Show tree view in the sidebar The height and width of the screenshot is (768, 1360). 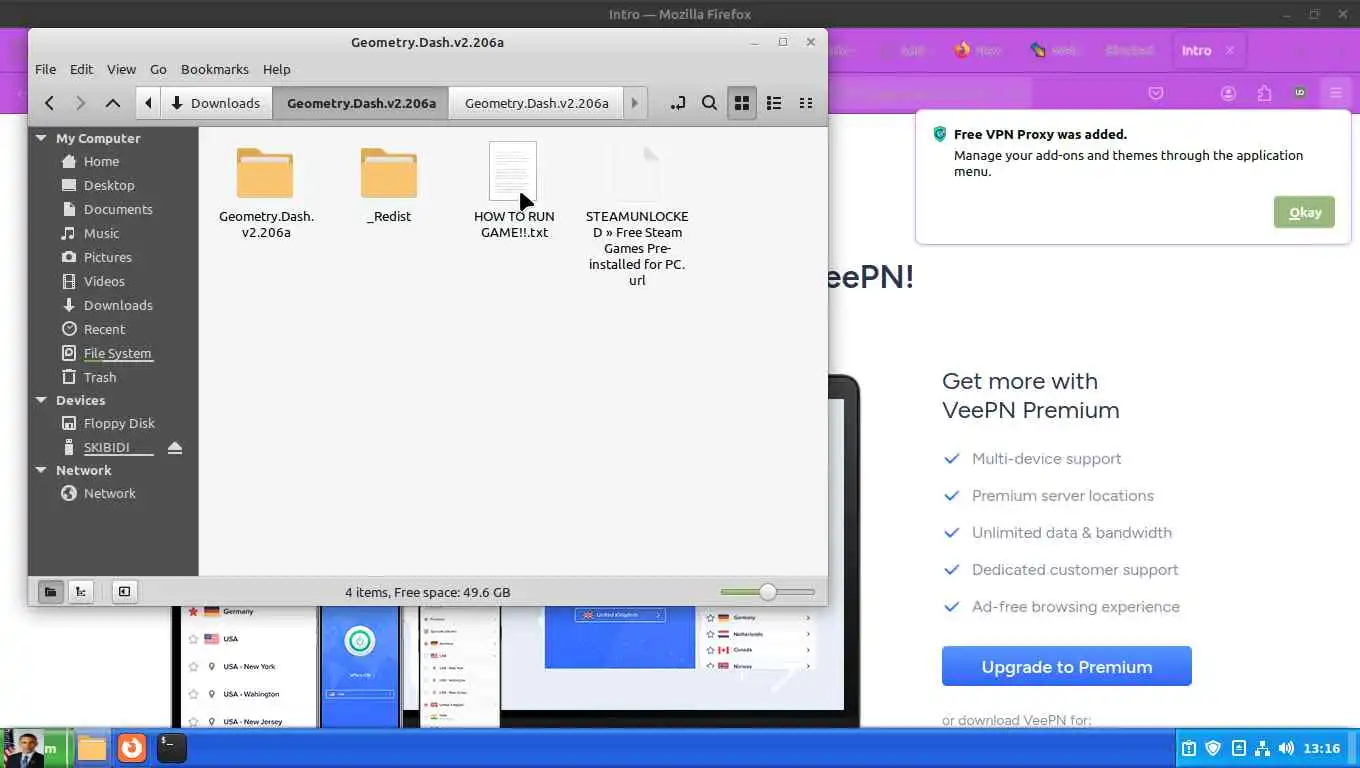(81, 592)
